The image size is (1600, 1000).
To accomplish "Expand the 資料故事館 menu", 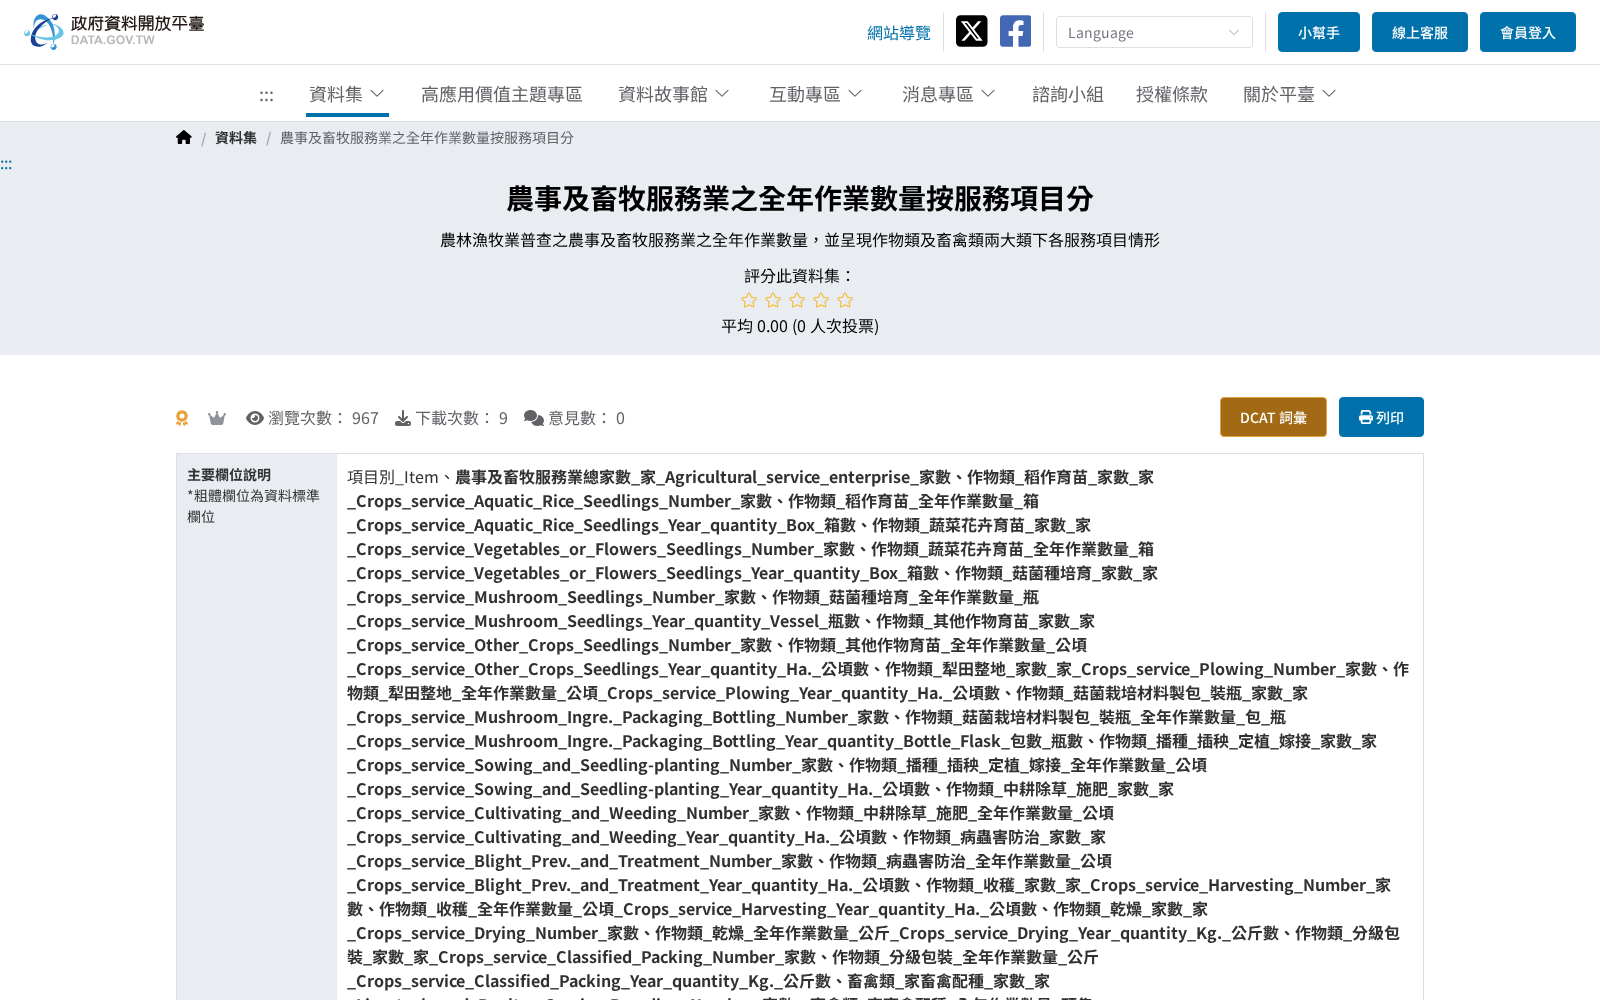I will click(674, 94).
